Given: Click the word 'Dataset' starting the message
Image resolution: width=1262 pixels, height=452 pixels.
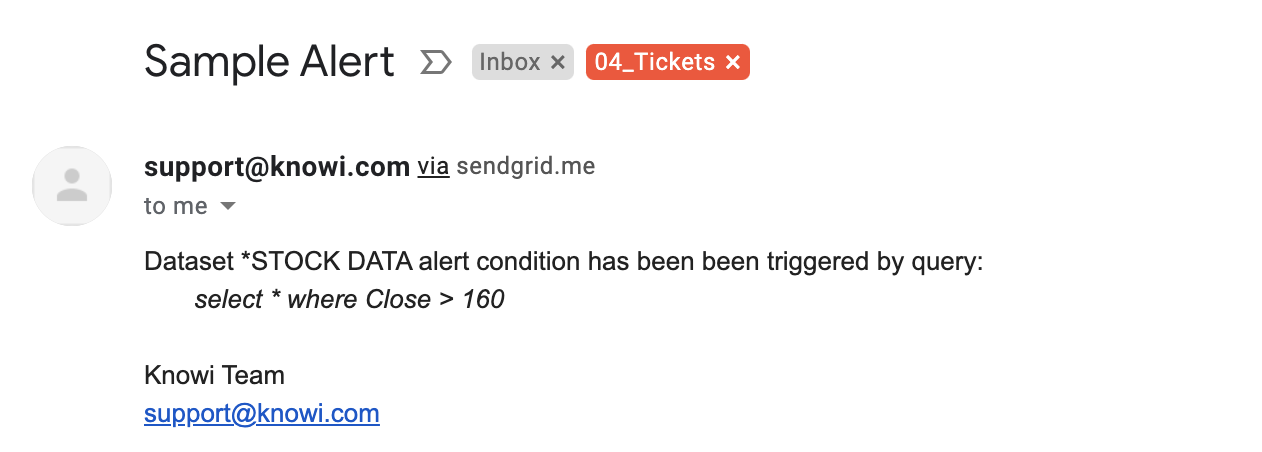Looking at the screenshot, I should (x=188, y=262).
